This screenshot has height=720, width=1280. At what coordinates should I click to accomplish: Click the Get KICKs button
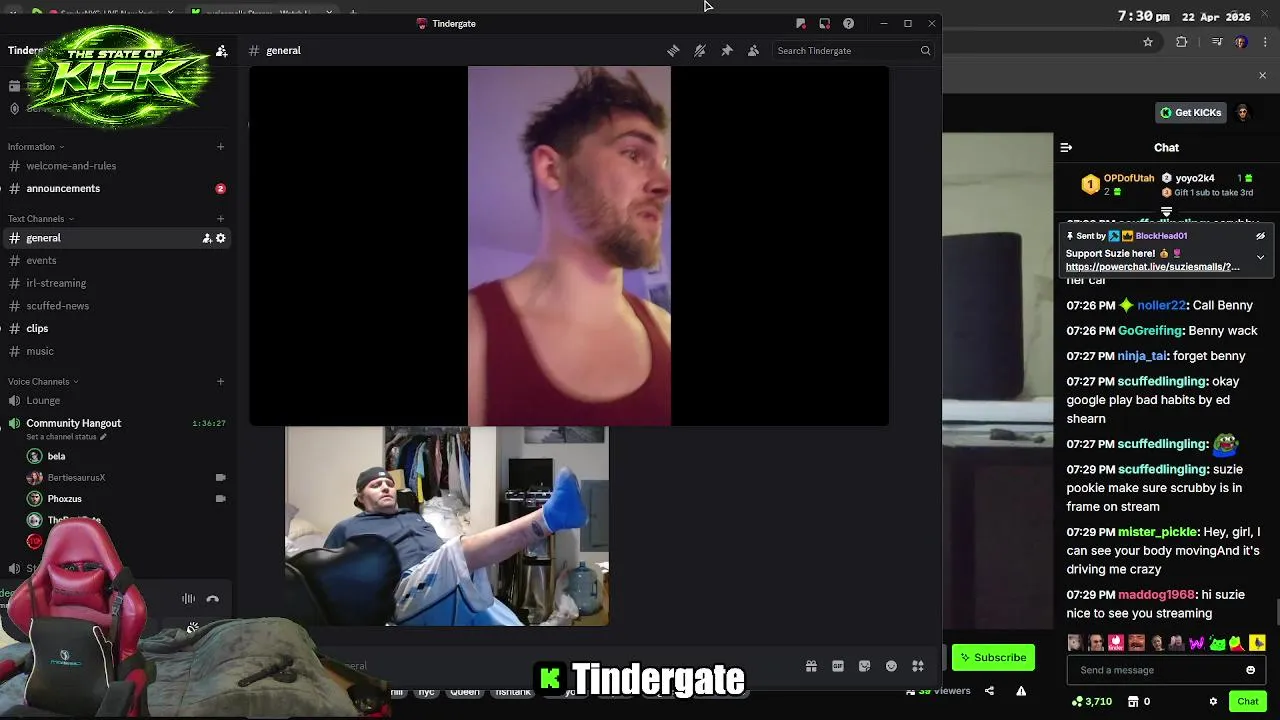pos(1191,113)
